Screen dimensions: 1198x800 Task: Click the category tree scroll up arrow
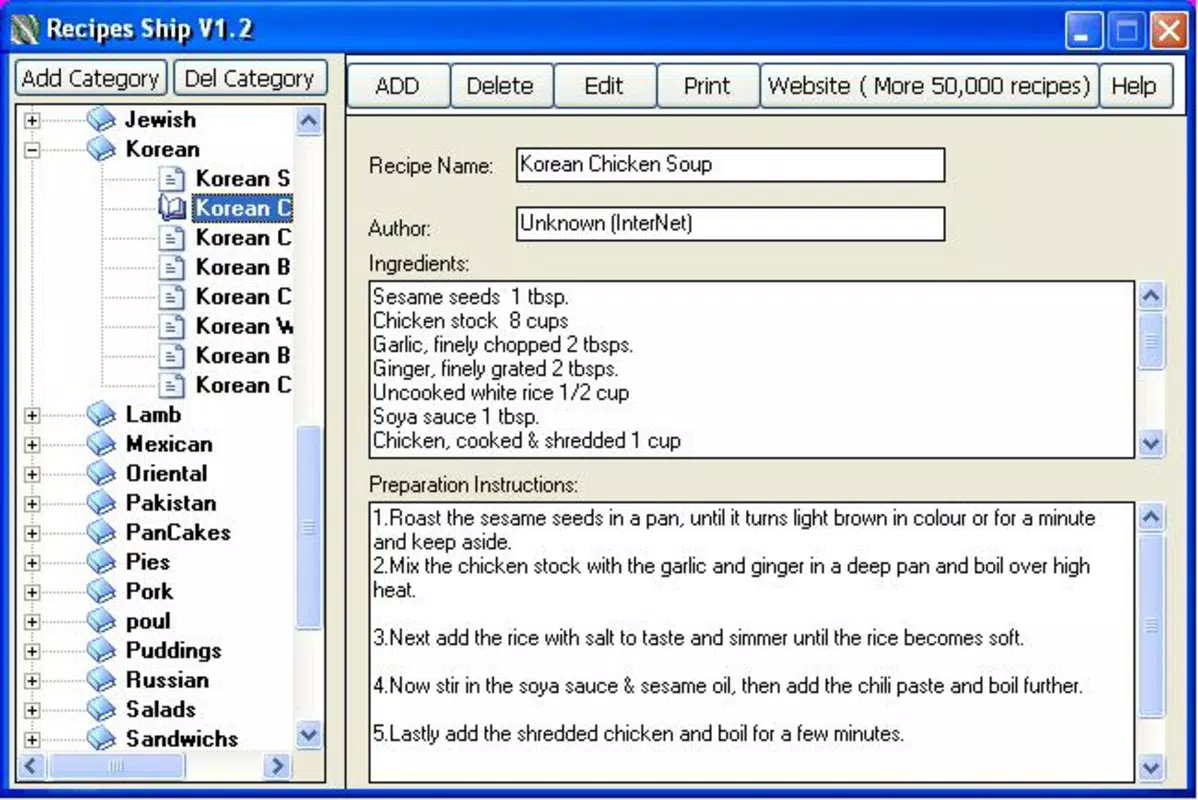(309, 121)
